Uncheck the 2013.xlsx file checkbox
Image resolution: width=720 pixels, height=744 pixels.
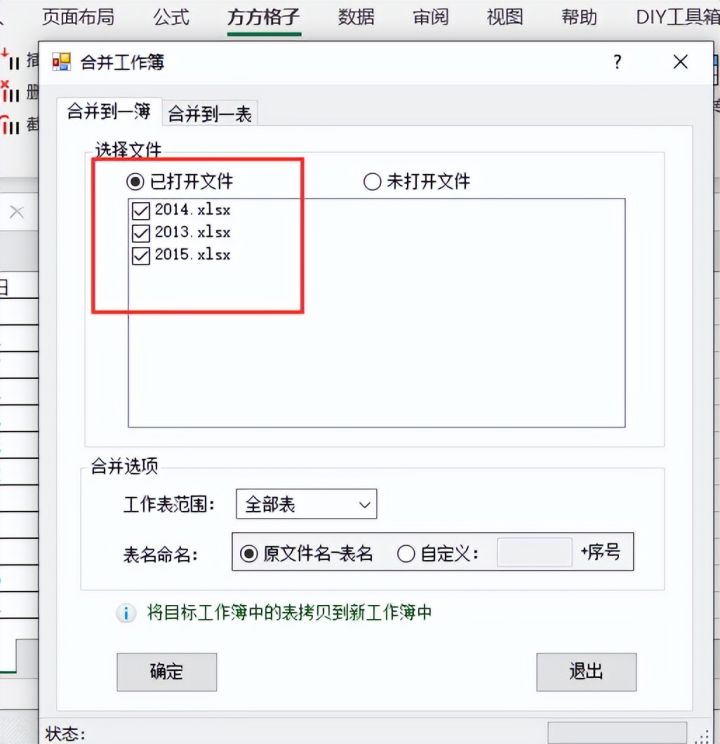[x=140, y=232]
